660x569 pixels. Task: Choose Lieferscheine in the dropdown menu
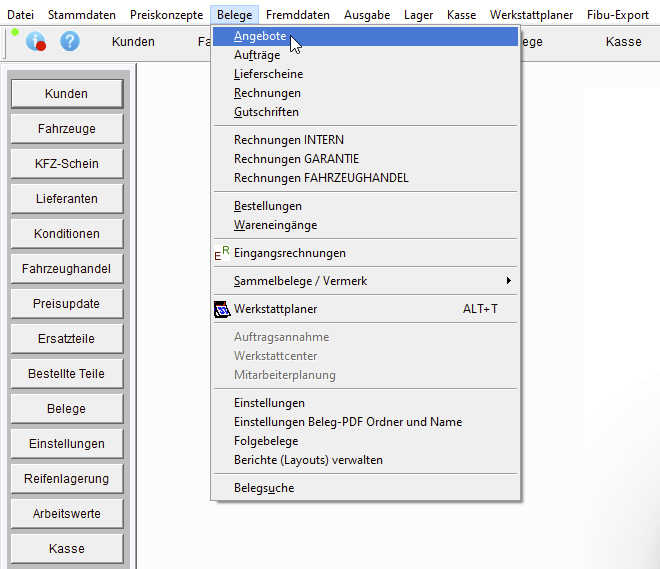click(365, 74)
